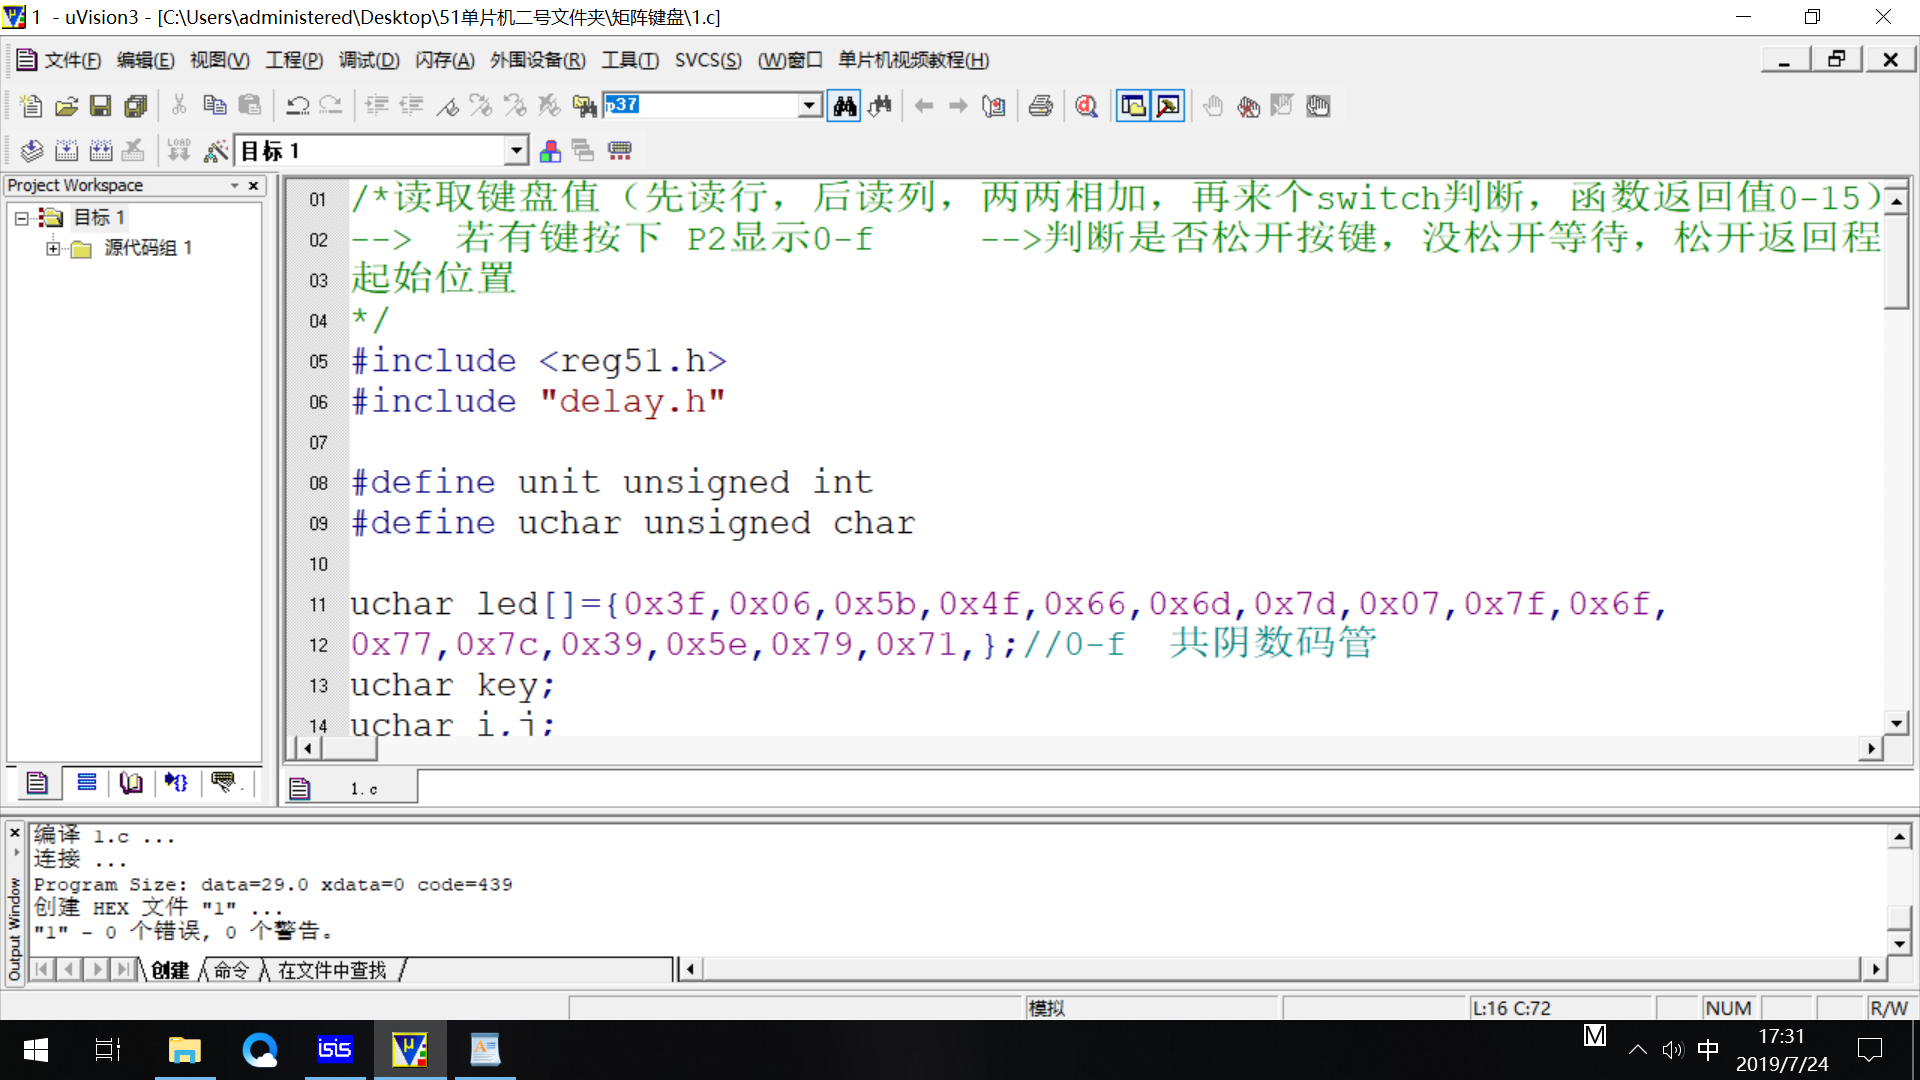Open the find text dropdown showing p37
The width and height of the screenshot is (1920, 1080).
(x=810, y=105)
